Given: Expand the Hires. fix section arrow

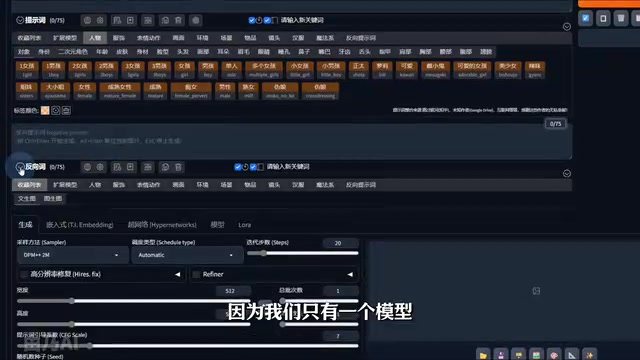Looking at the screenshot, I should 178,274.
